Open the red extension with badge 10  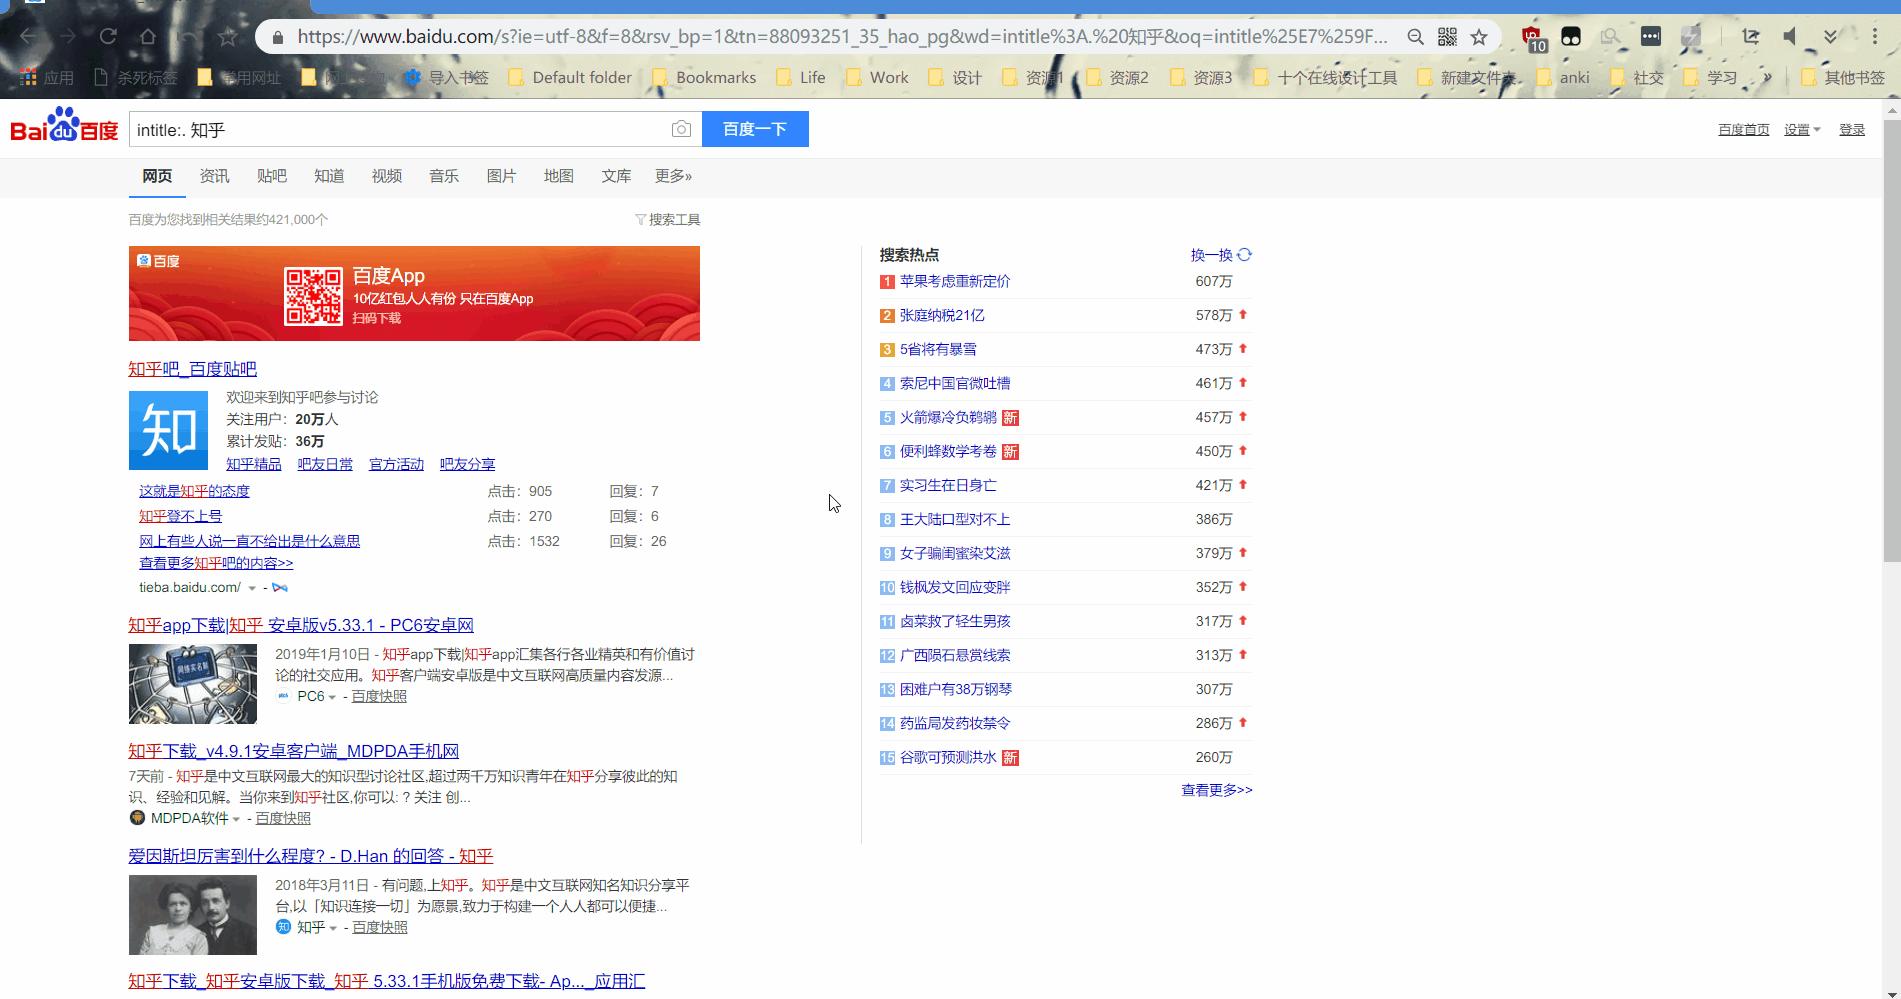1533,38
